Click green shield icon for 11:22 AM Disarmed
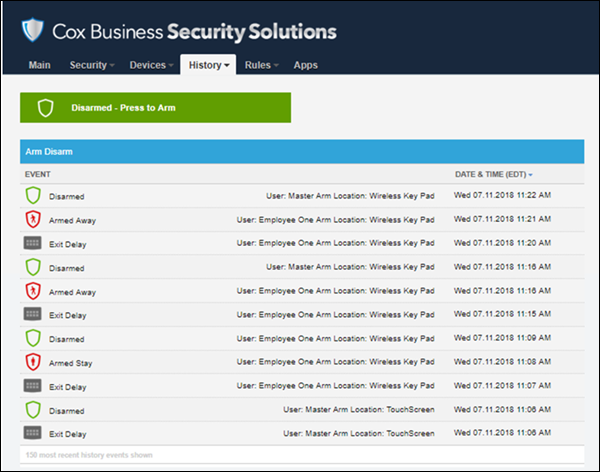This screenshot has width=600, height=472. (x=33, y=196)
